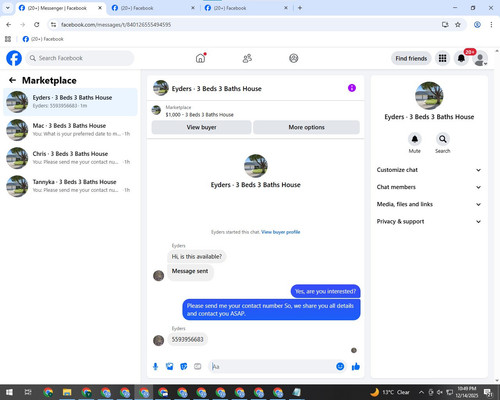The height and width of the screenshot is (400, 500).
Task: Expand Media, files and links section
Action: [x=429, y=204]
